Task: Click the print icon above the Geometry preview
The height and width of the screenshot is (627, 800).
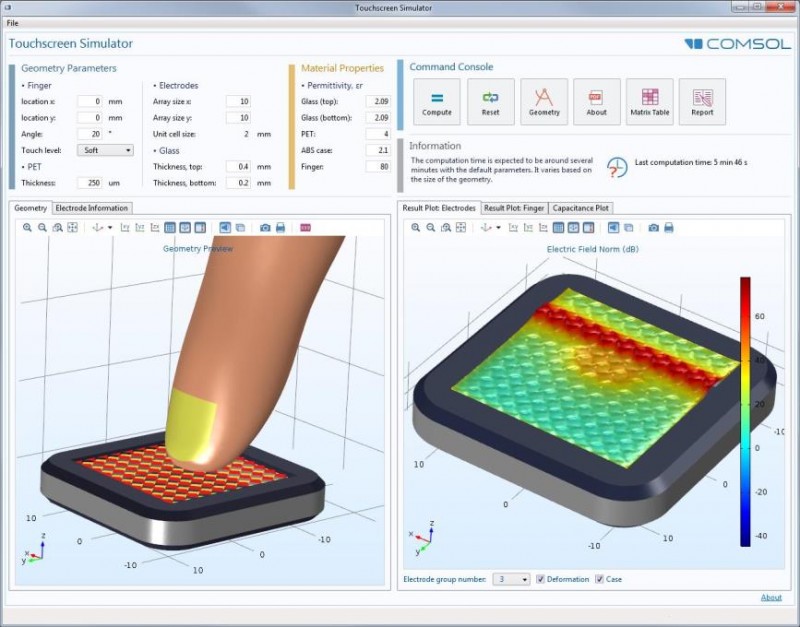Action: click(x=278, y=228)
